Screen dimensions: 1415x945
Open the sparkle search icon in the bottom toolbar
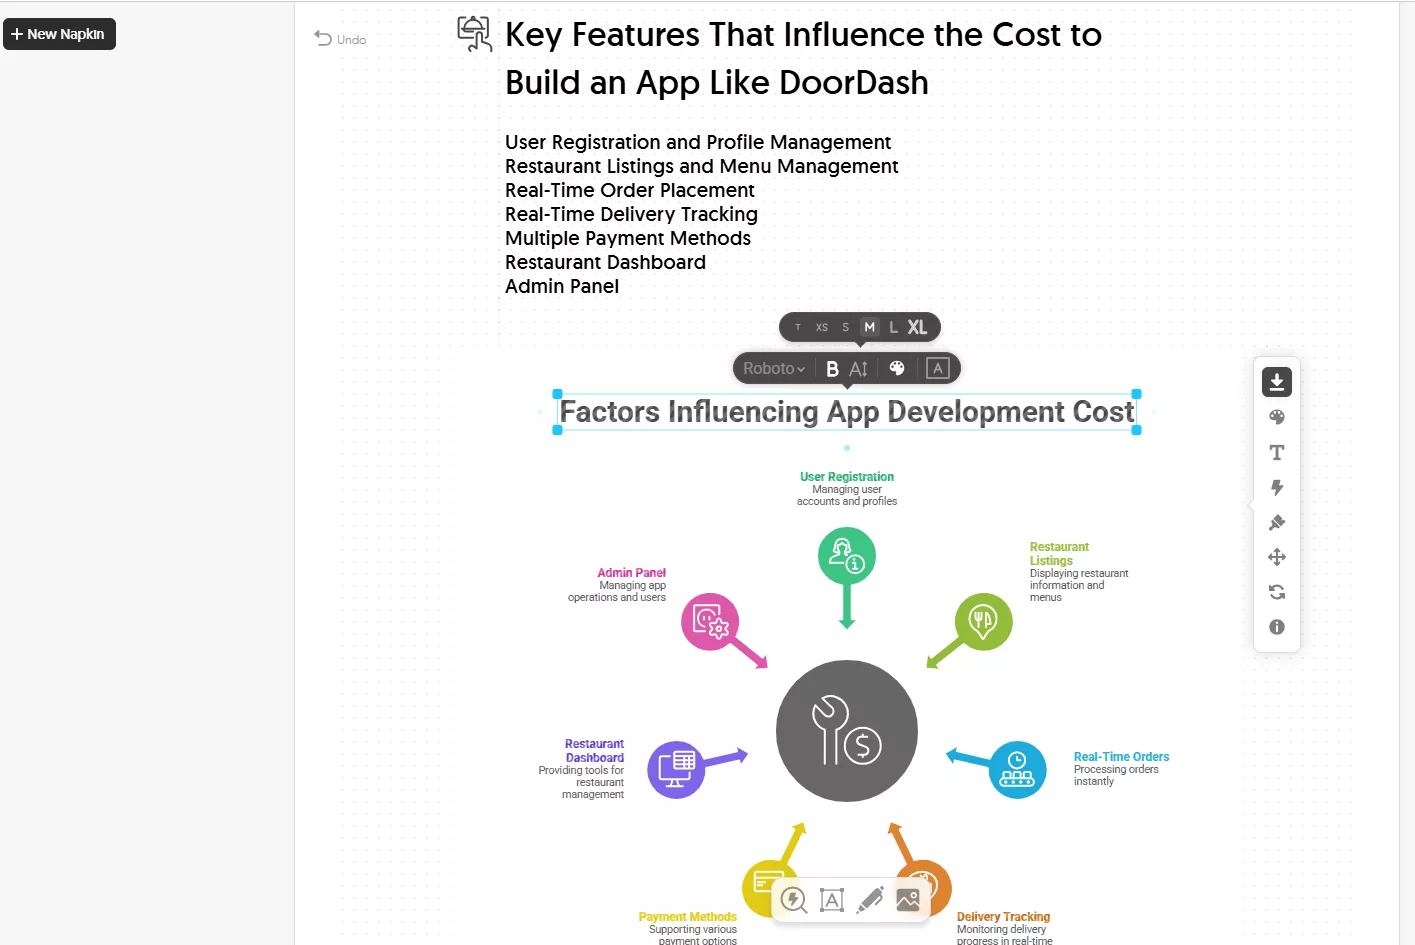[793, 899]
